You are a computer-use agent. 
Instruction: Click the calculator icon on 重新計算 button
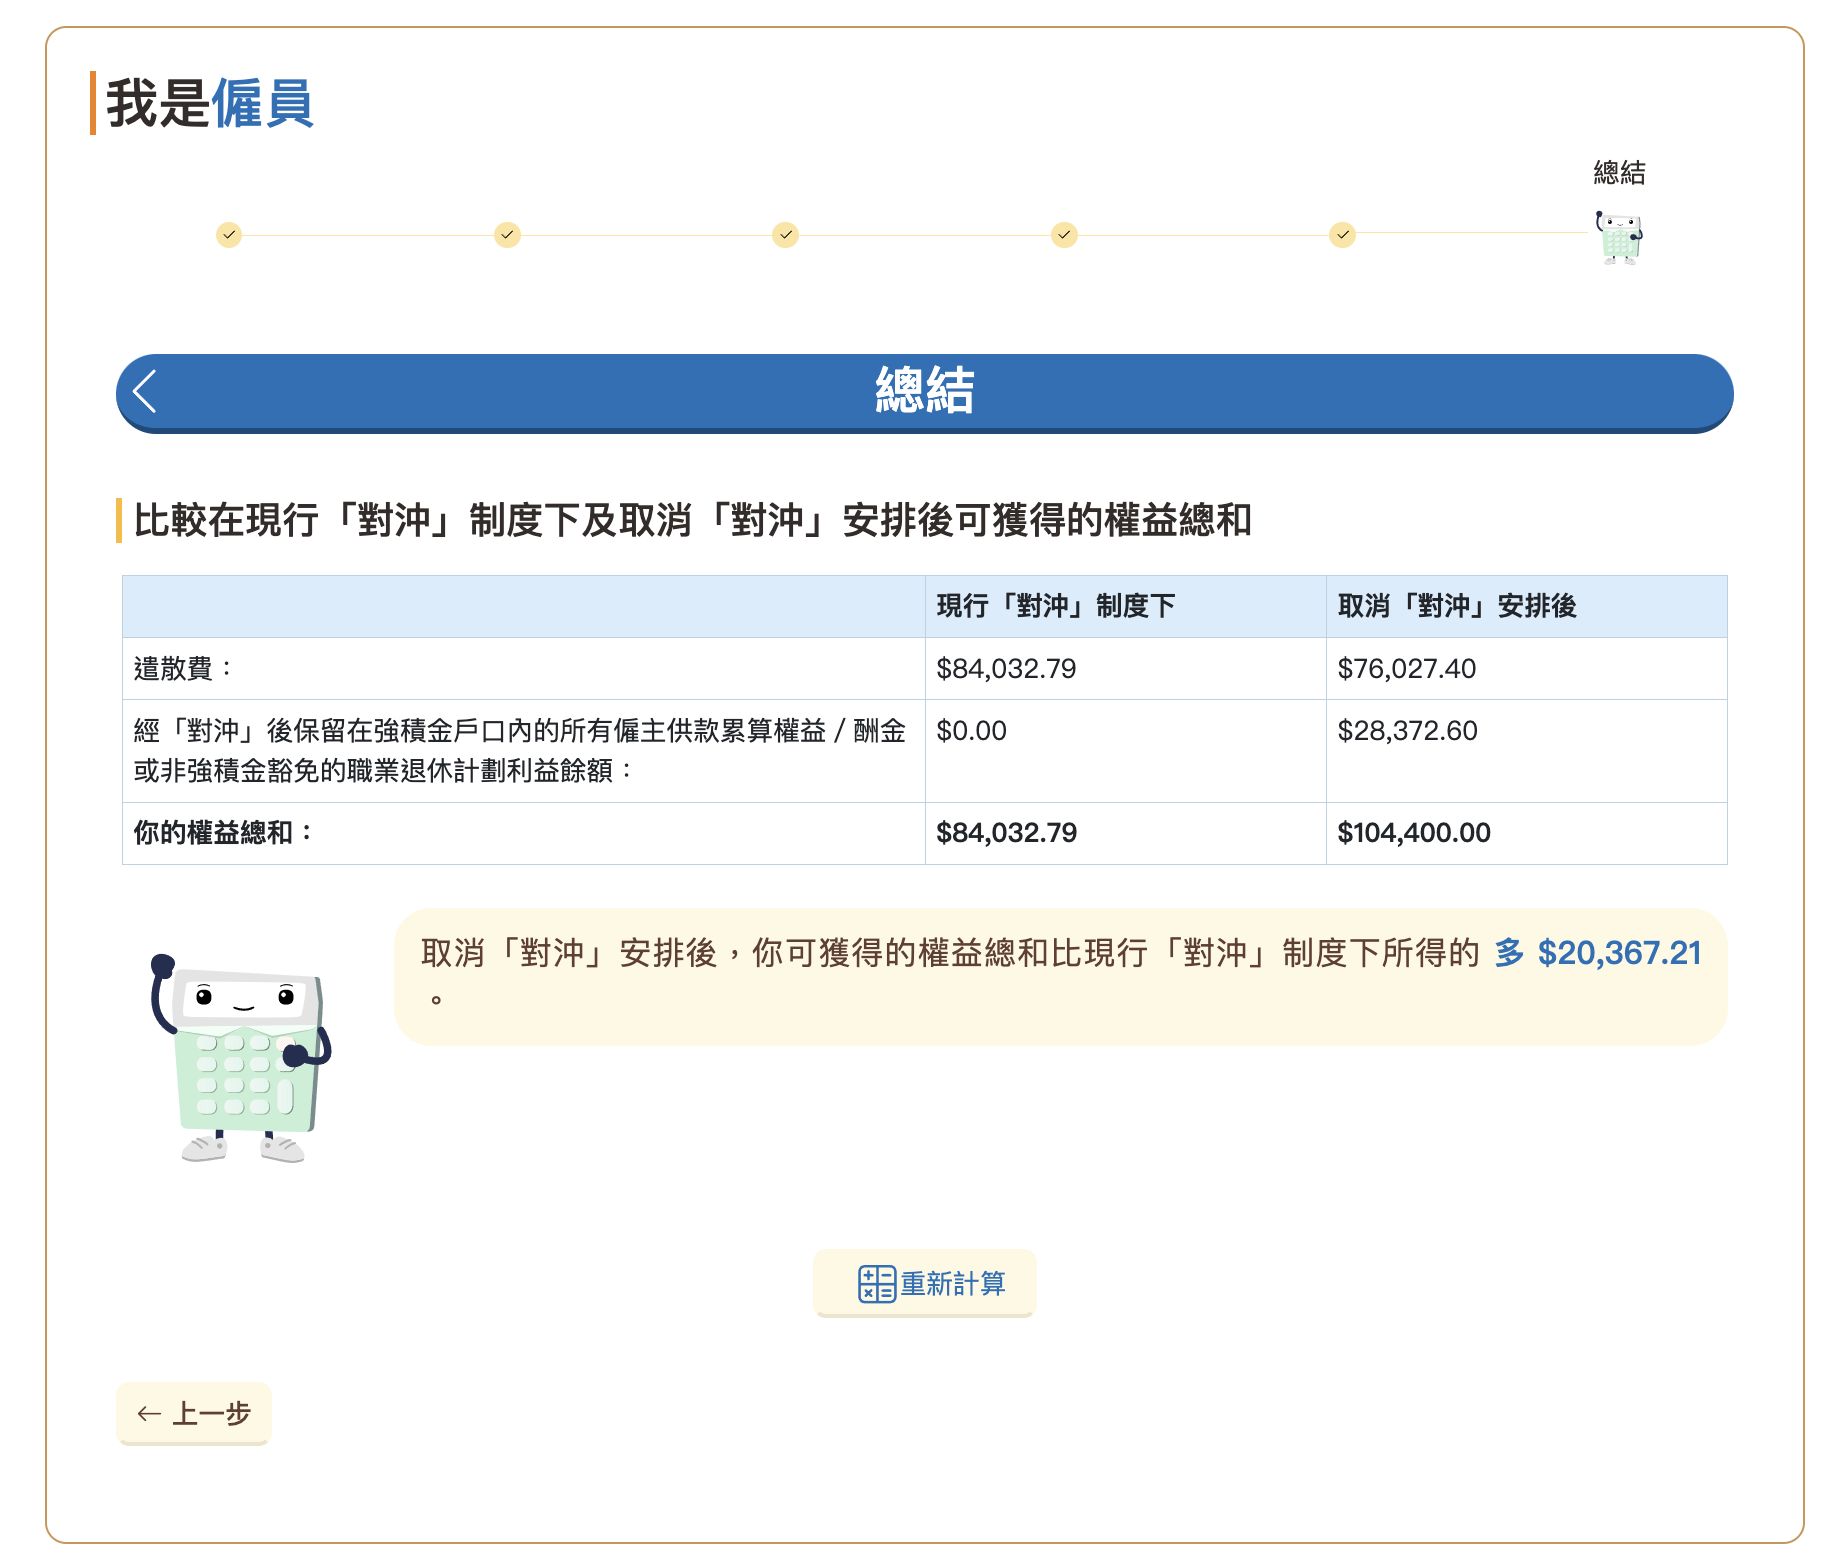[876, 1283]
